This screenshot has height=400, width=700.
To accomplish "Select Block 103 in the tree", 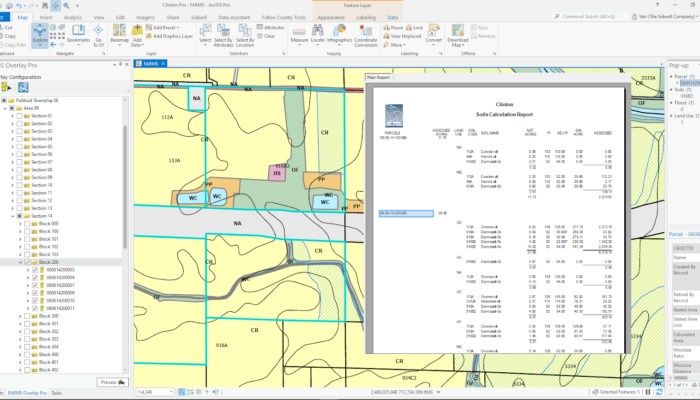I will coord(48,254).
